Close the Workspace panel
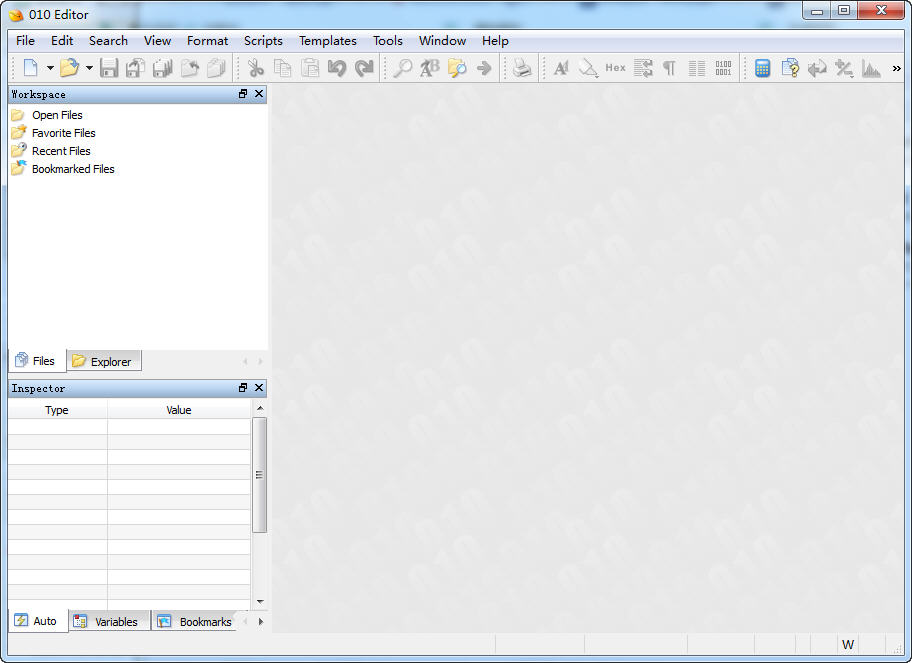 click(259, 94)
